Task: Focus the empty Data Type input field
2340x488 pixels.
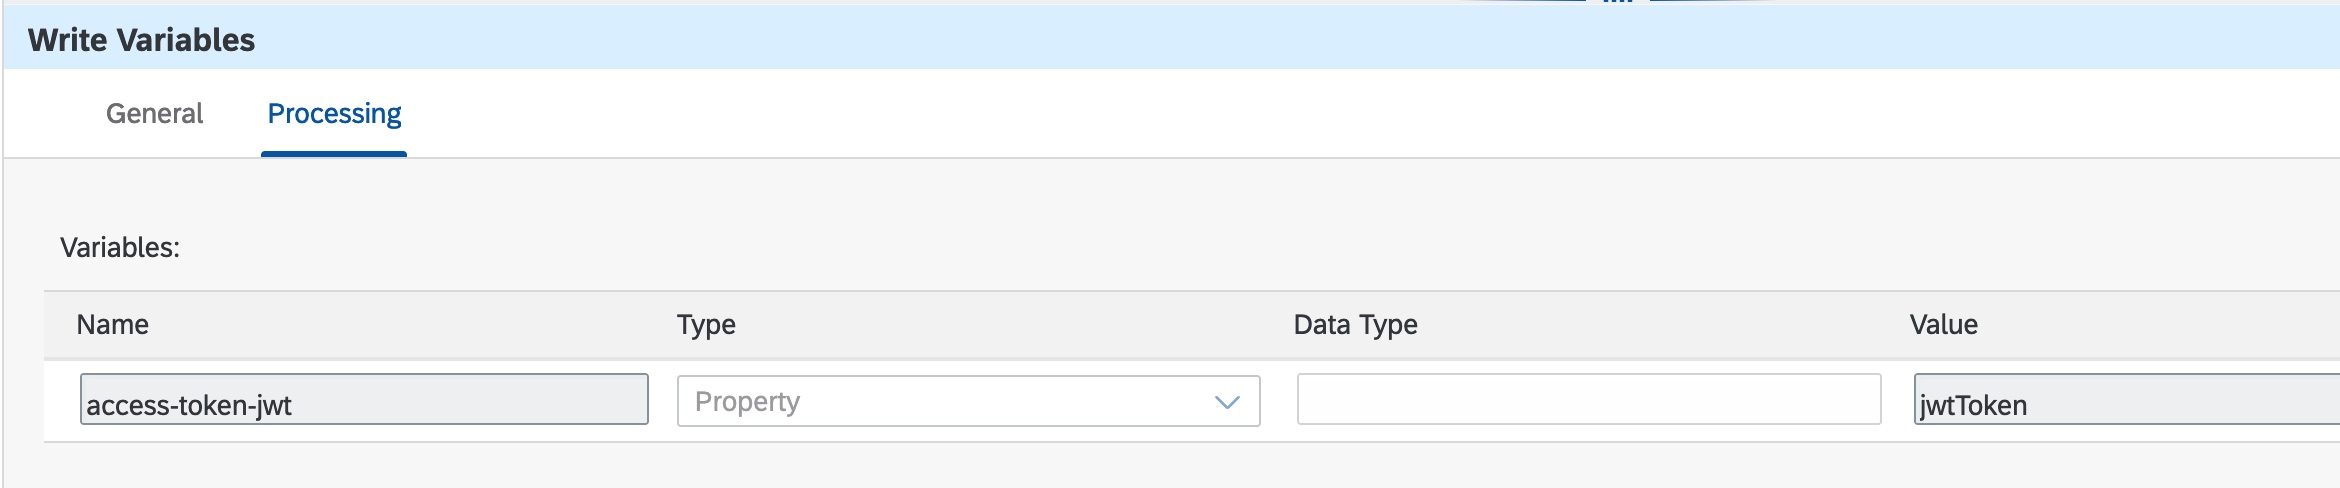Action: 1588,400
